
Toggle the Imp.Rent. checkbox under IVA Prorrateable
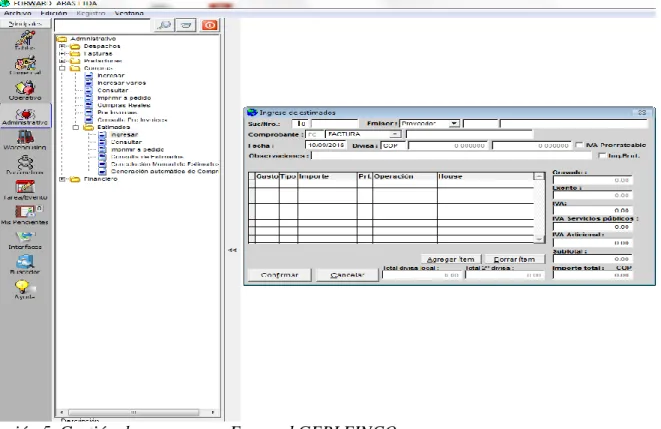[602, 156]
